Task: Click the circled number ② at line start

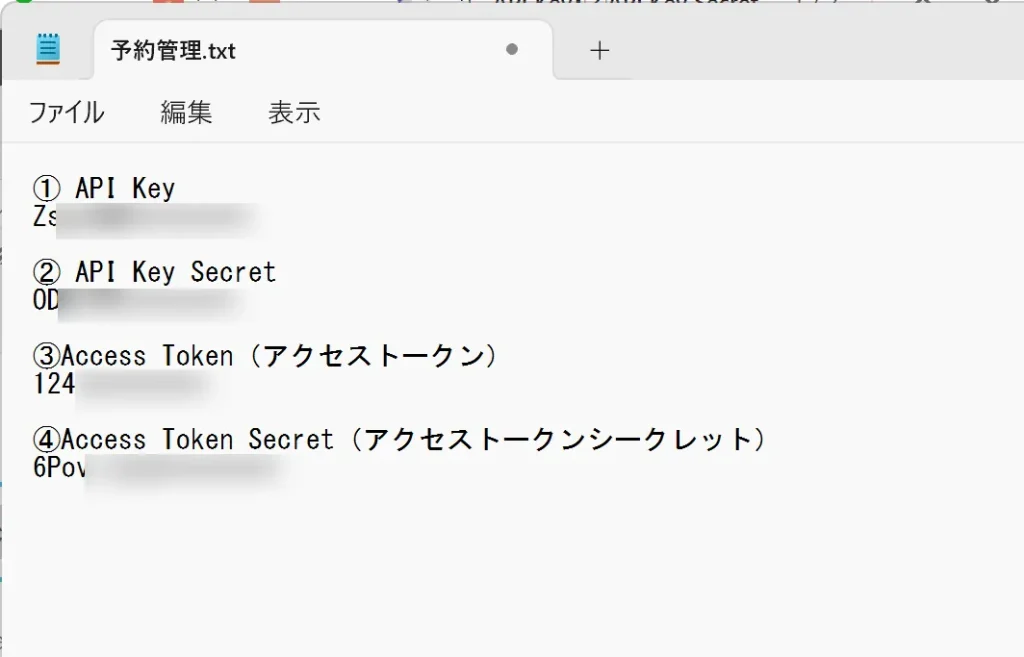Action: coord(47,272)
